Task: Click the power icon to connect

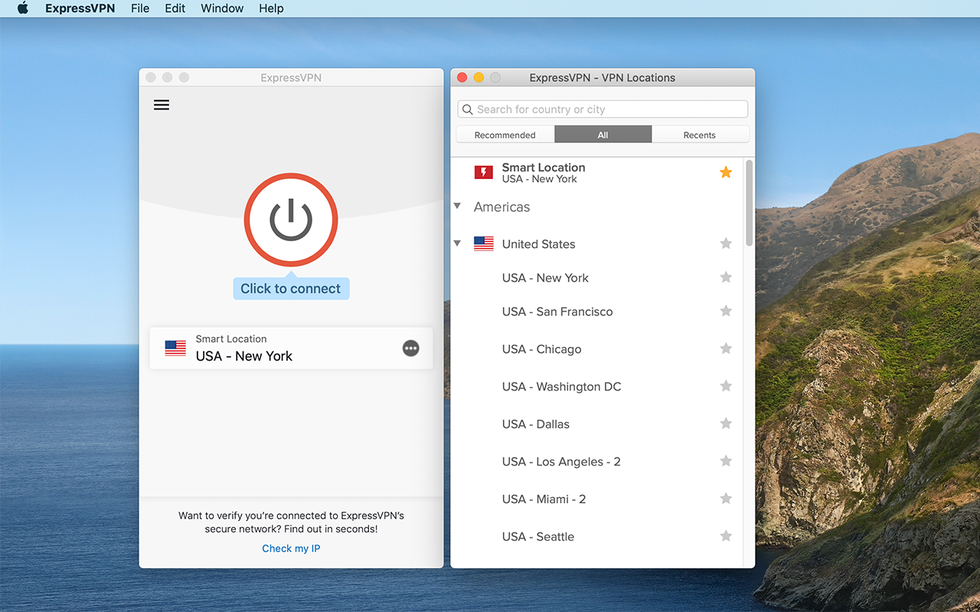Action: [x=290, y=220]
